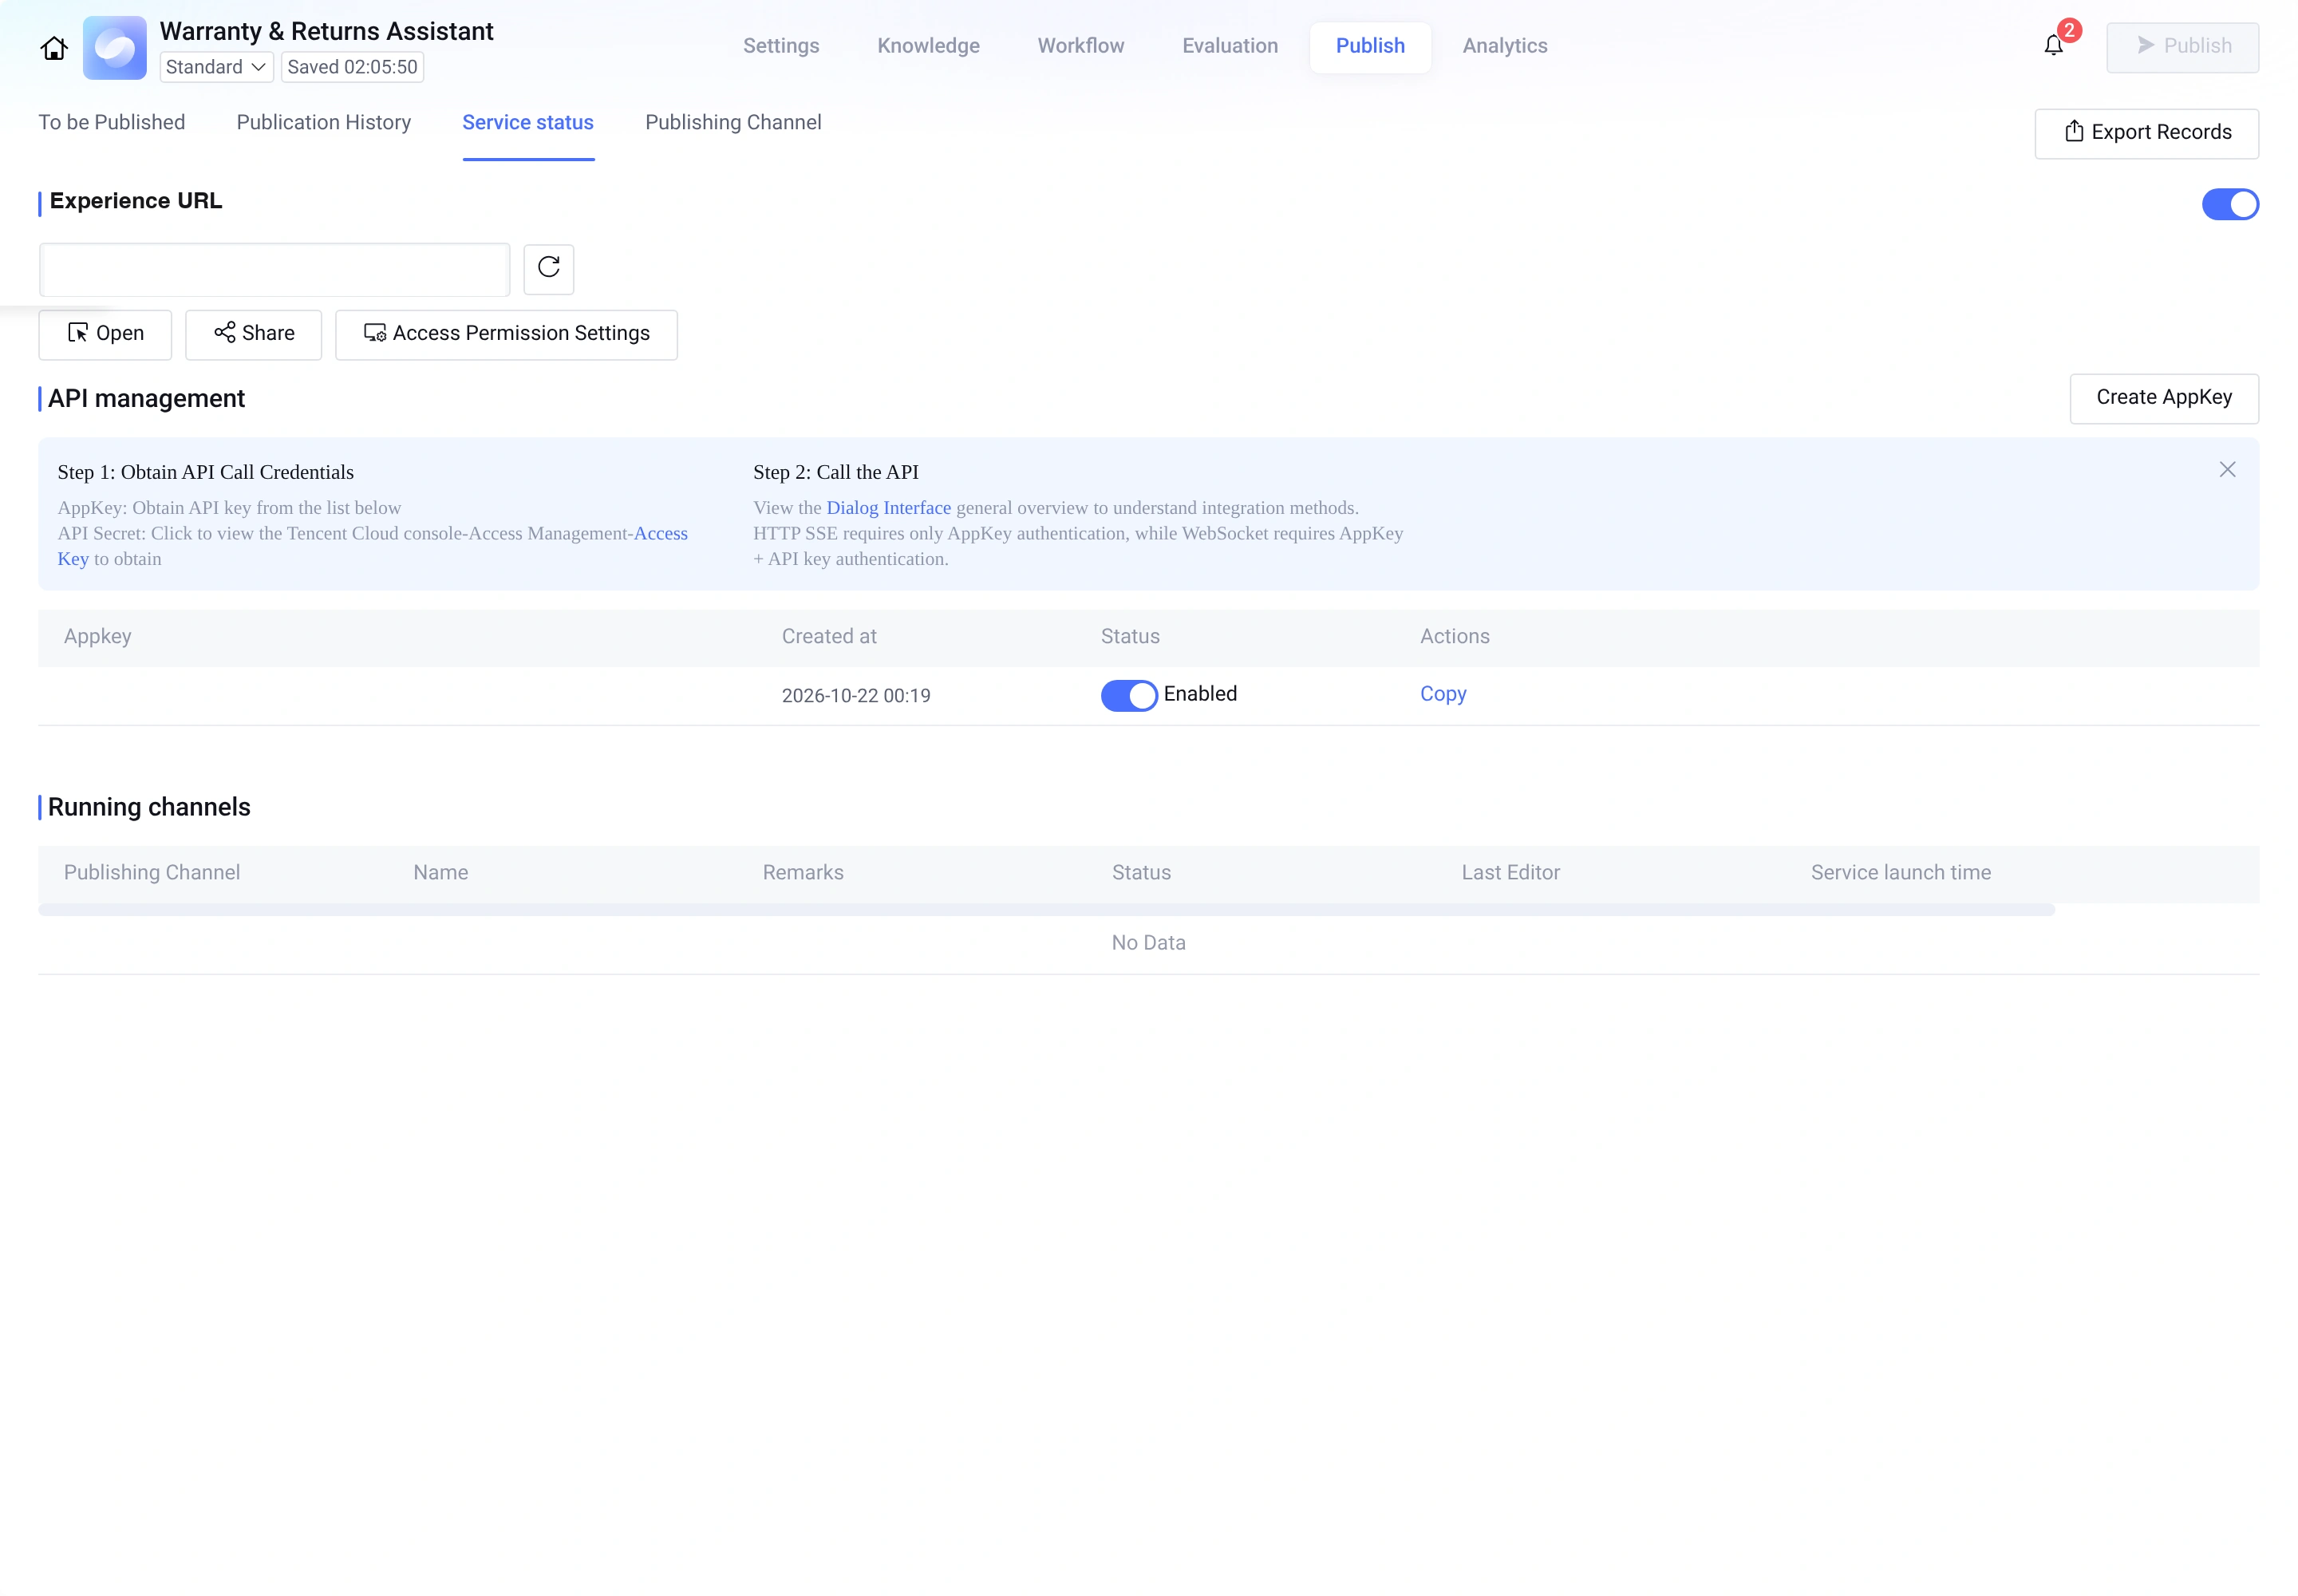
Task: Dismiss the API steps info banner
Action: click(2227, 469)
